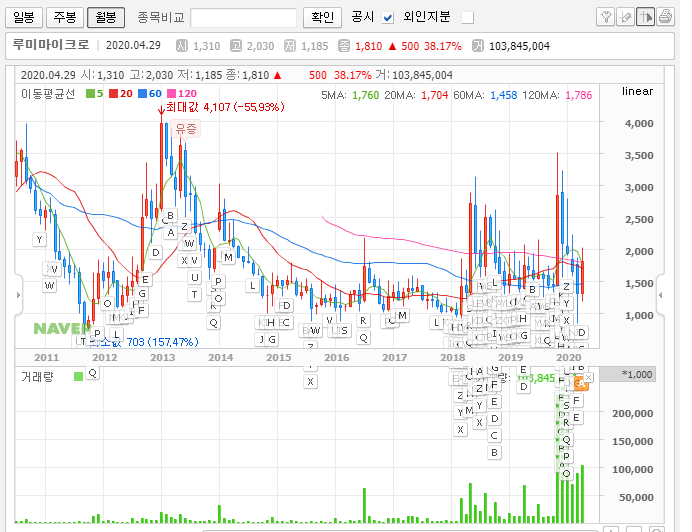Viewport: 692px width, 532px height.
Task: Expand the right side panel arrow
Action: [x=660, y=295]
